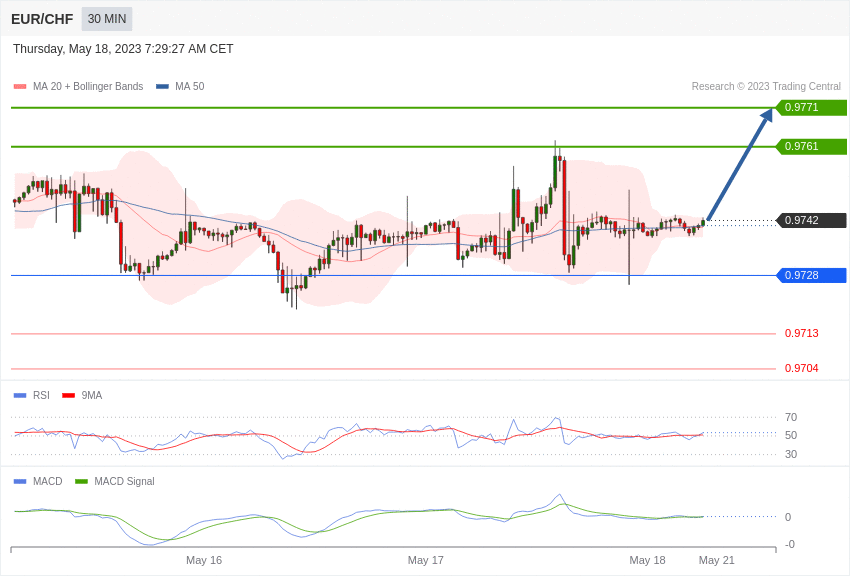Click the 0.9728 blue pivot price tag
This screenshot has height=576, width=850.
812,275
